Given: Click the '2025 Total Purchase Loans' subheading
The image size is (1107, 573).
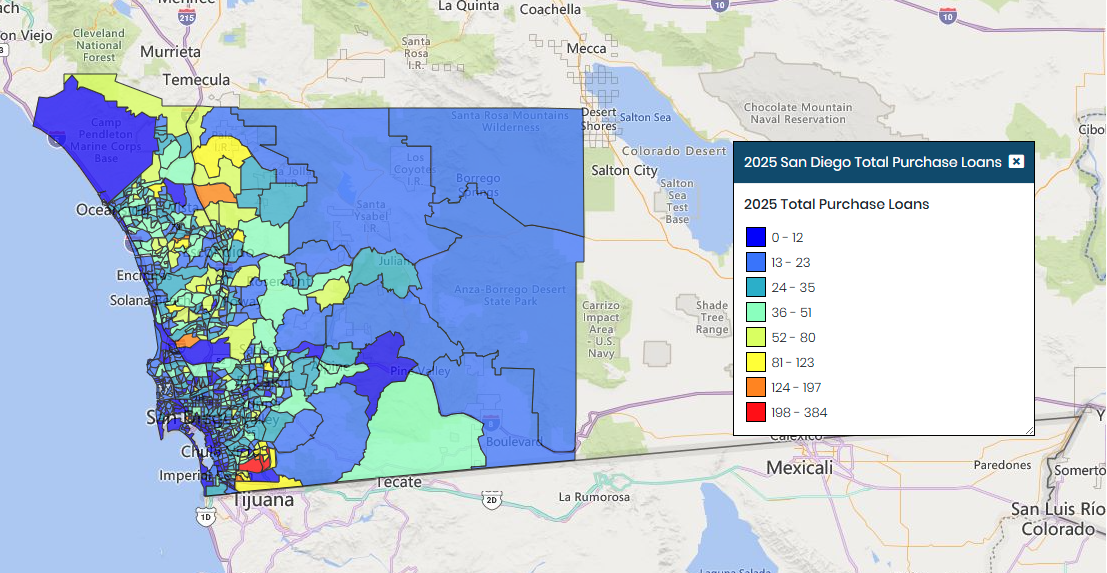Looking at the screenshot, I should (x=837, y=205).
